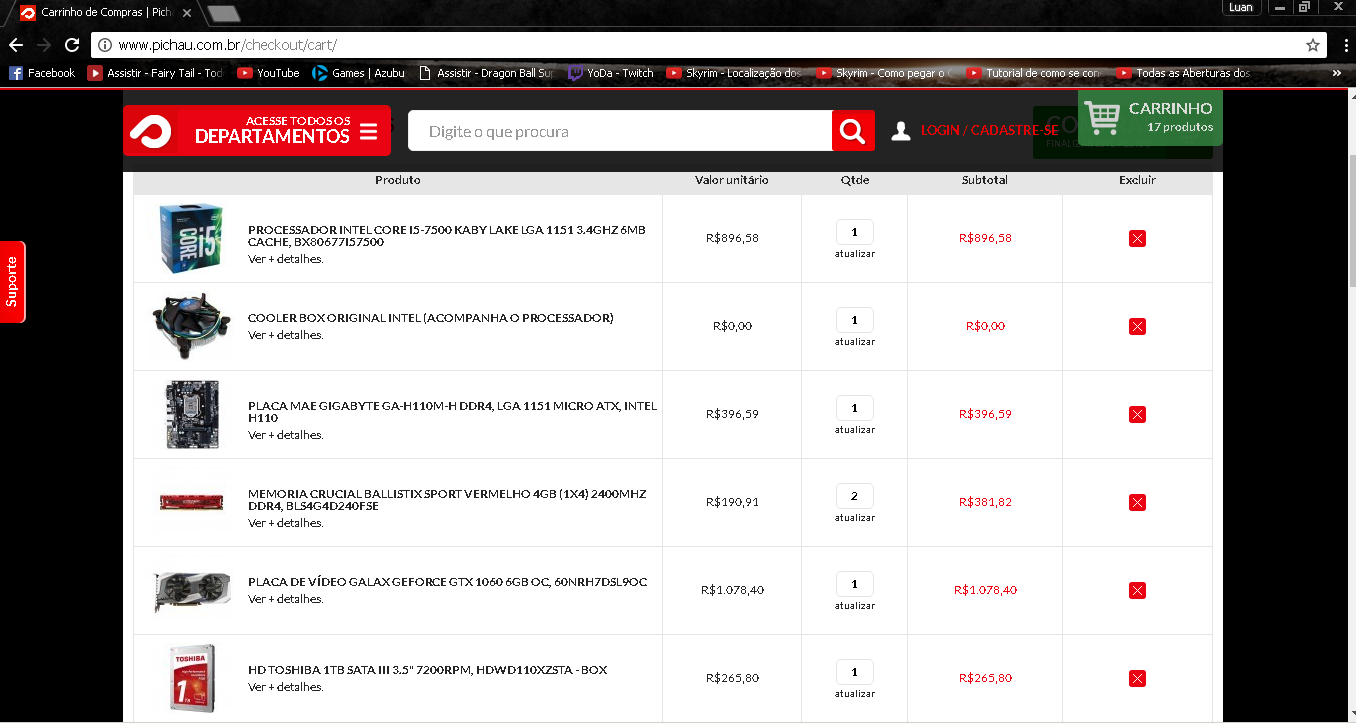
Task: Bookmark page with the star icon
Action: coord(1313,45)
